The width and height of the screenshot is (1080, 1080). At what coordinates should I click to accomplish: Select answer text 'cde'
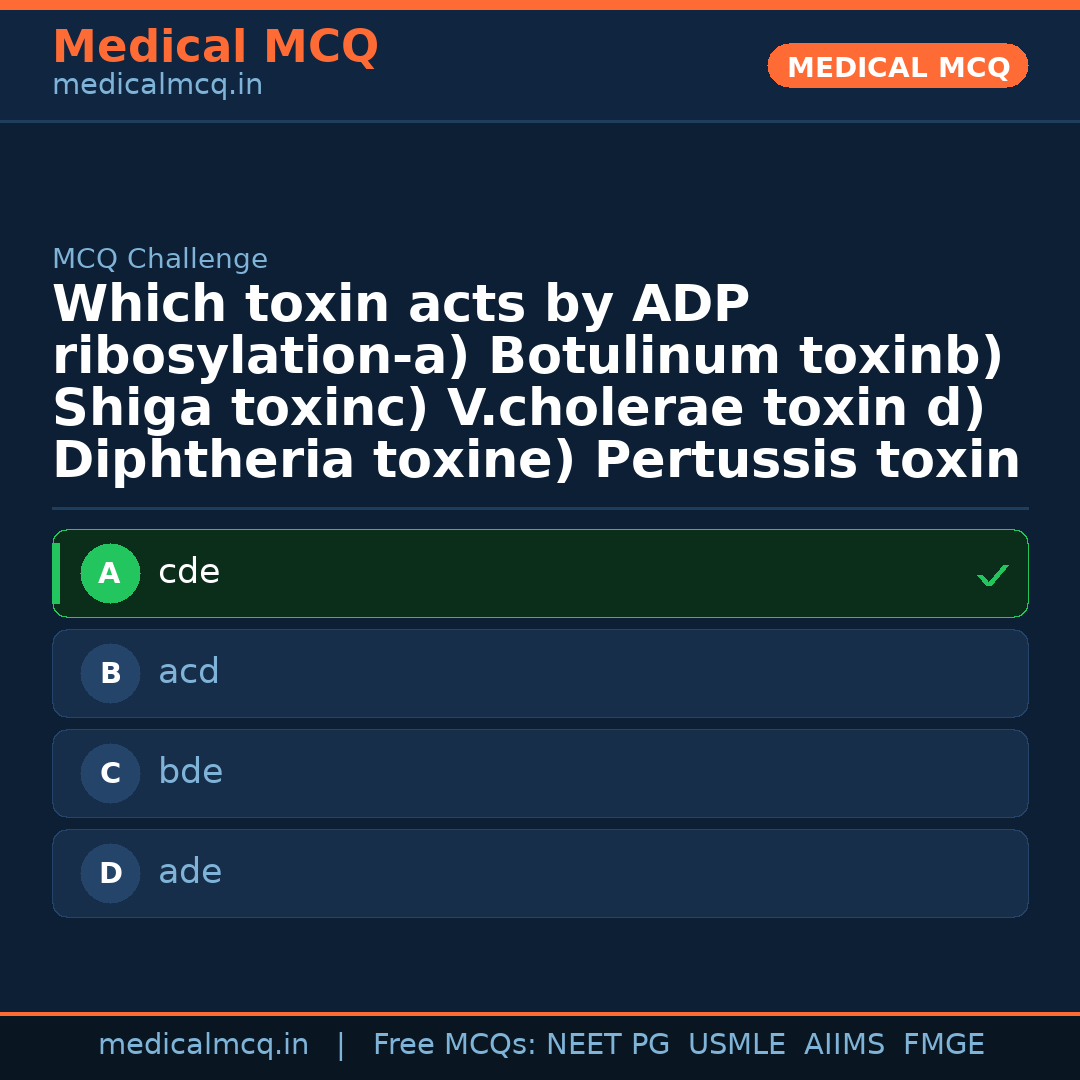click(189, 572)
